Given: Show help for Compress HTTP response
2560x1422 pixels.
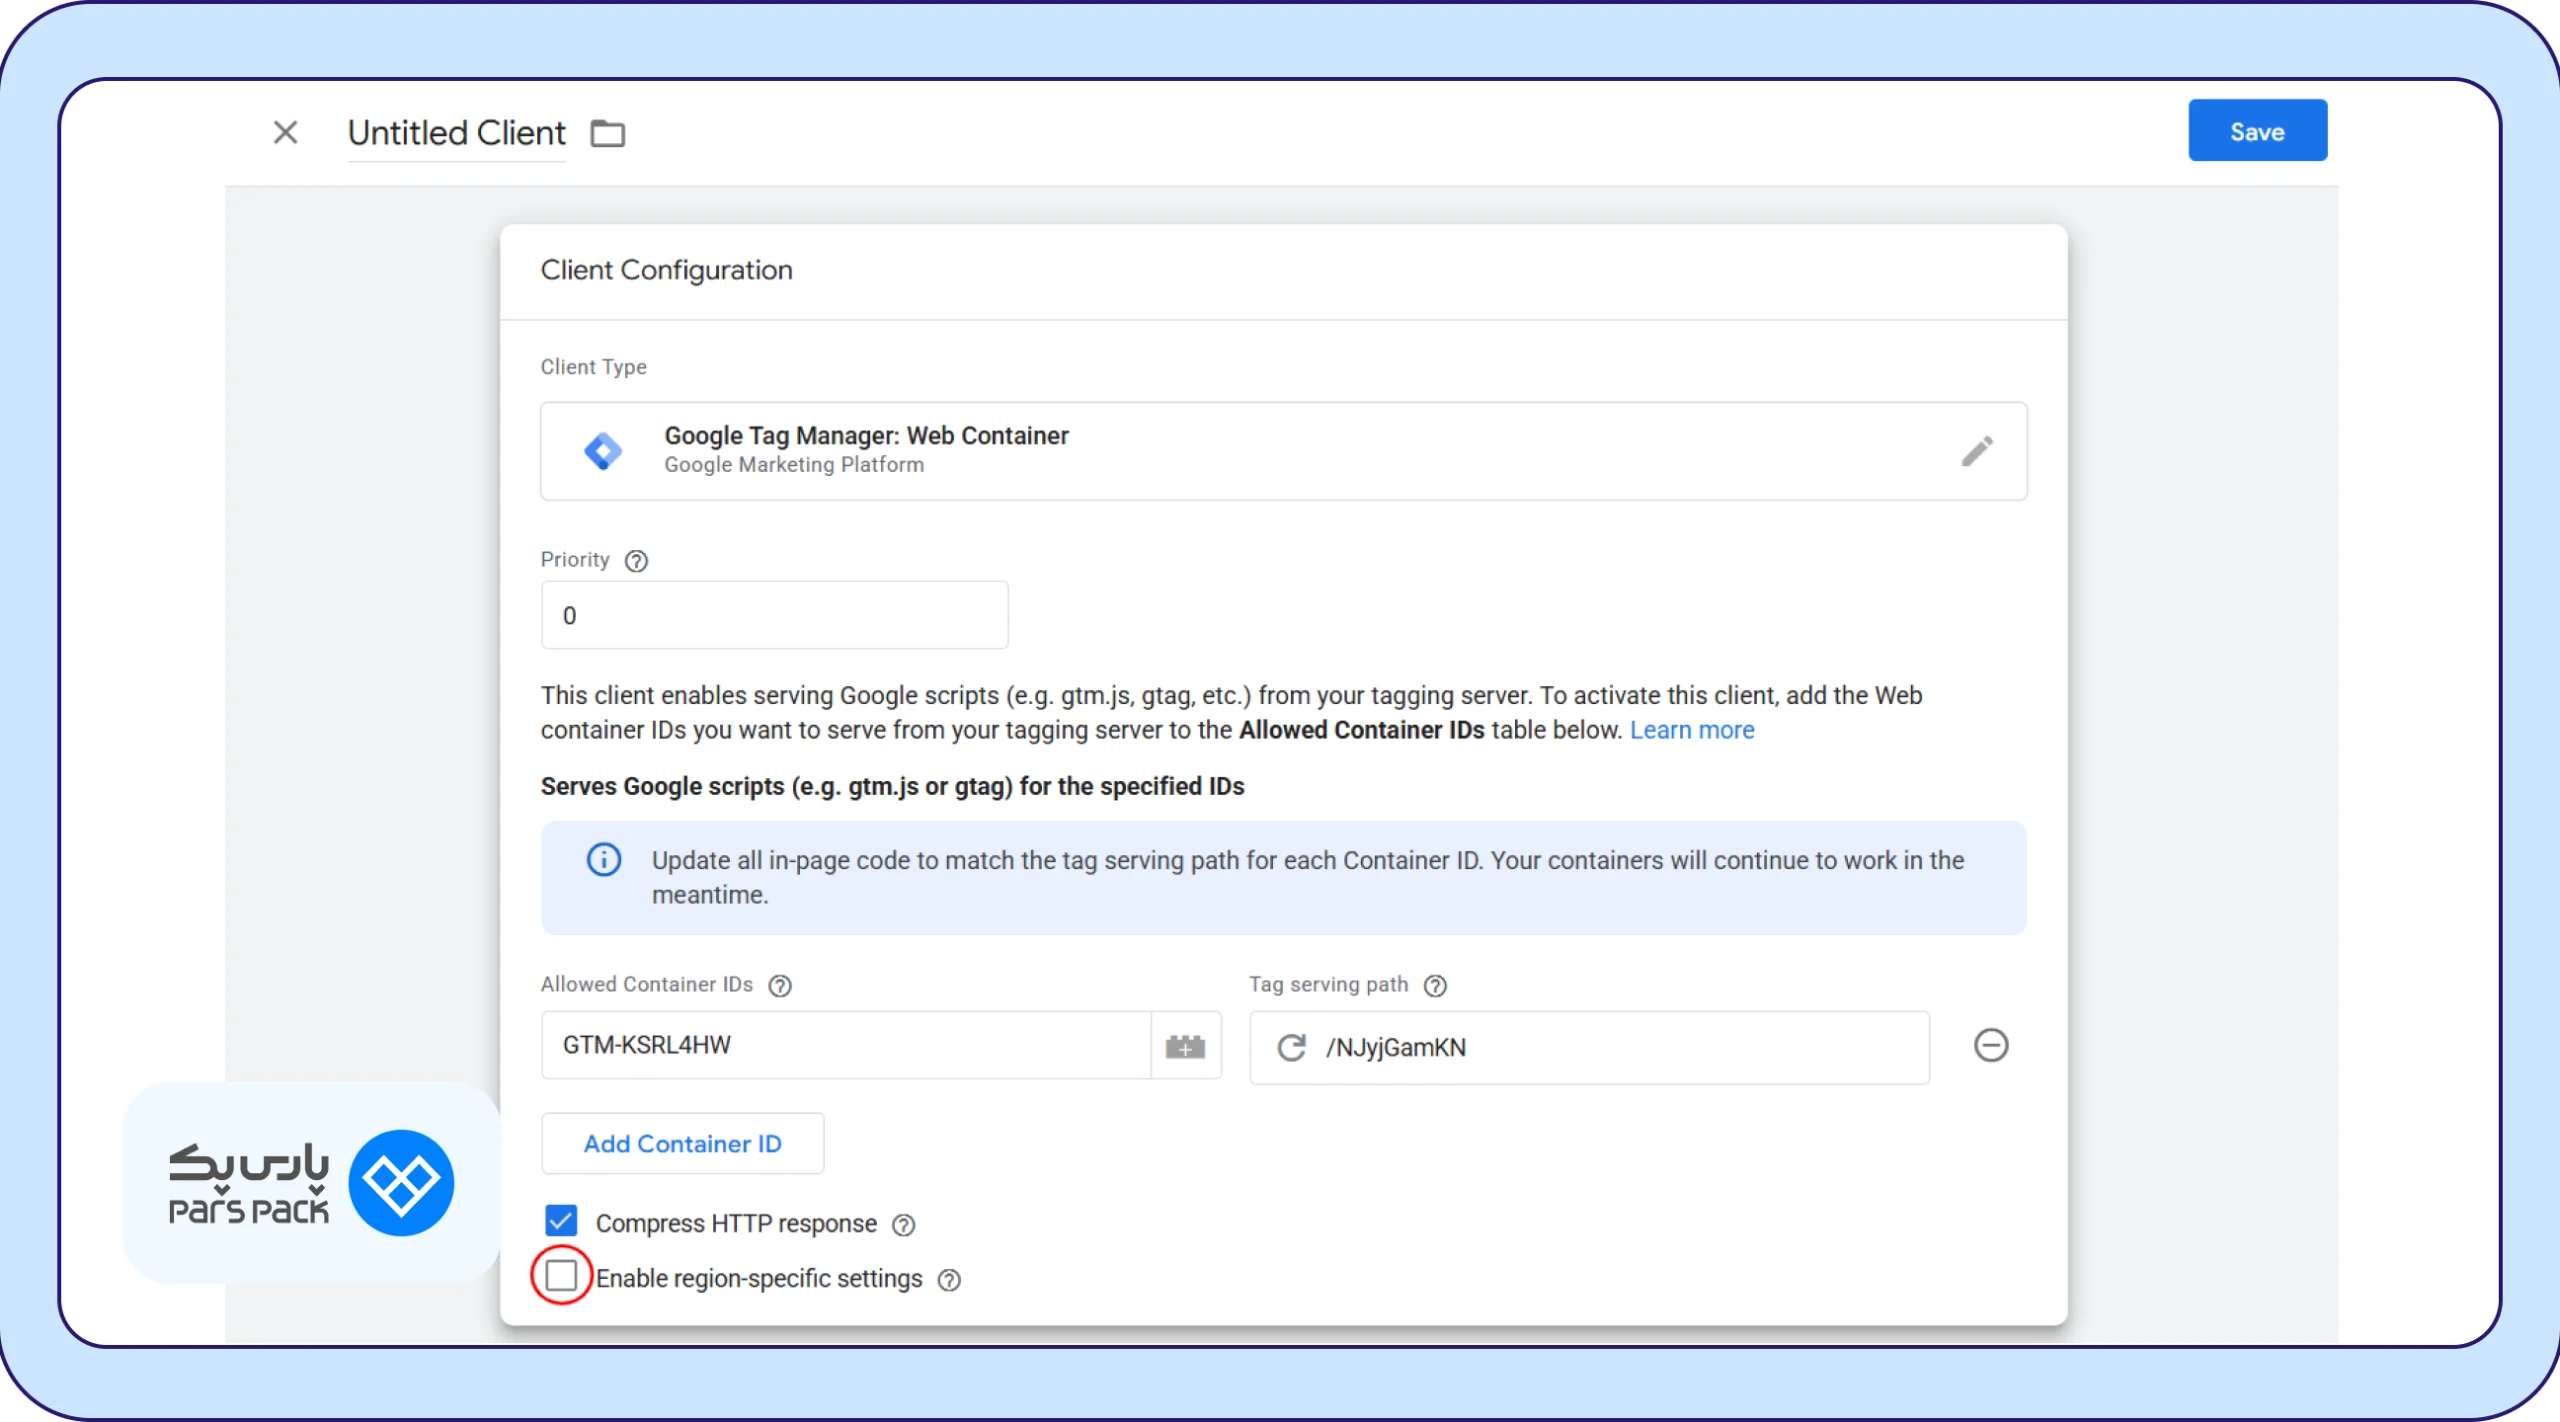Looking at the screenshot, I should (x=903, y=1225).
